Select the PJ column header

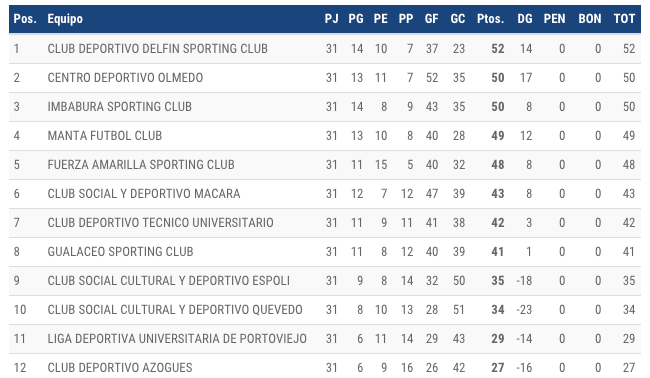(331, 19)
